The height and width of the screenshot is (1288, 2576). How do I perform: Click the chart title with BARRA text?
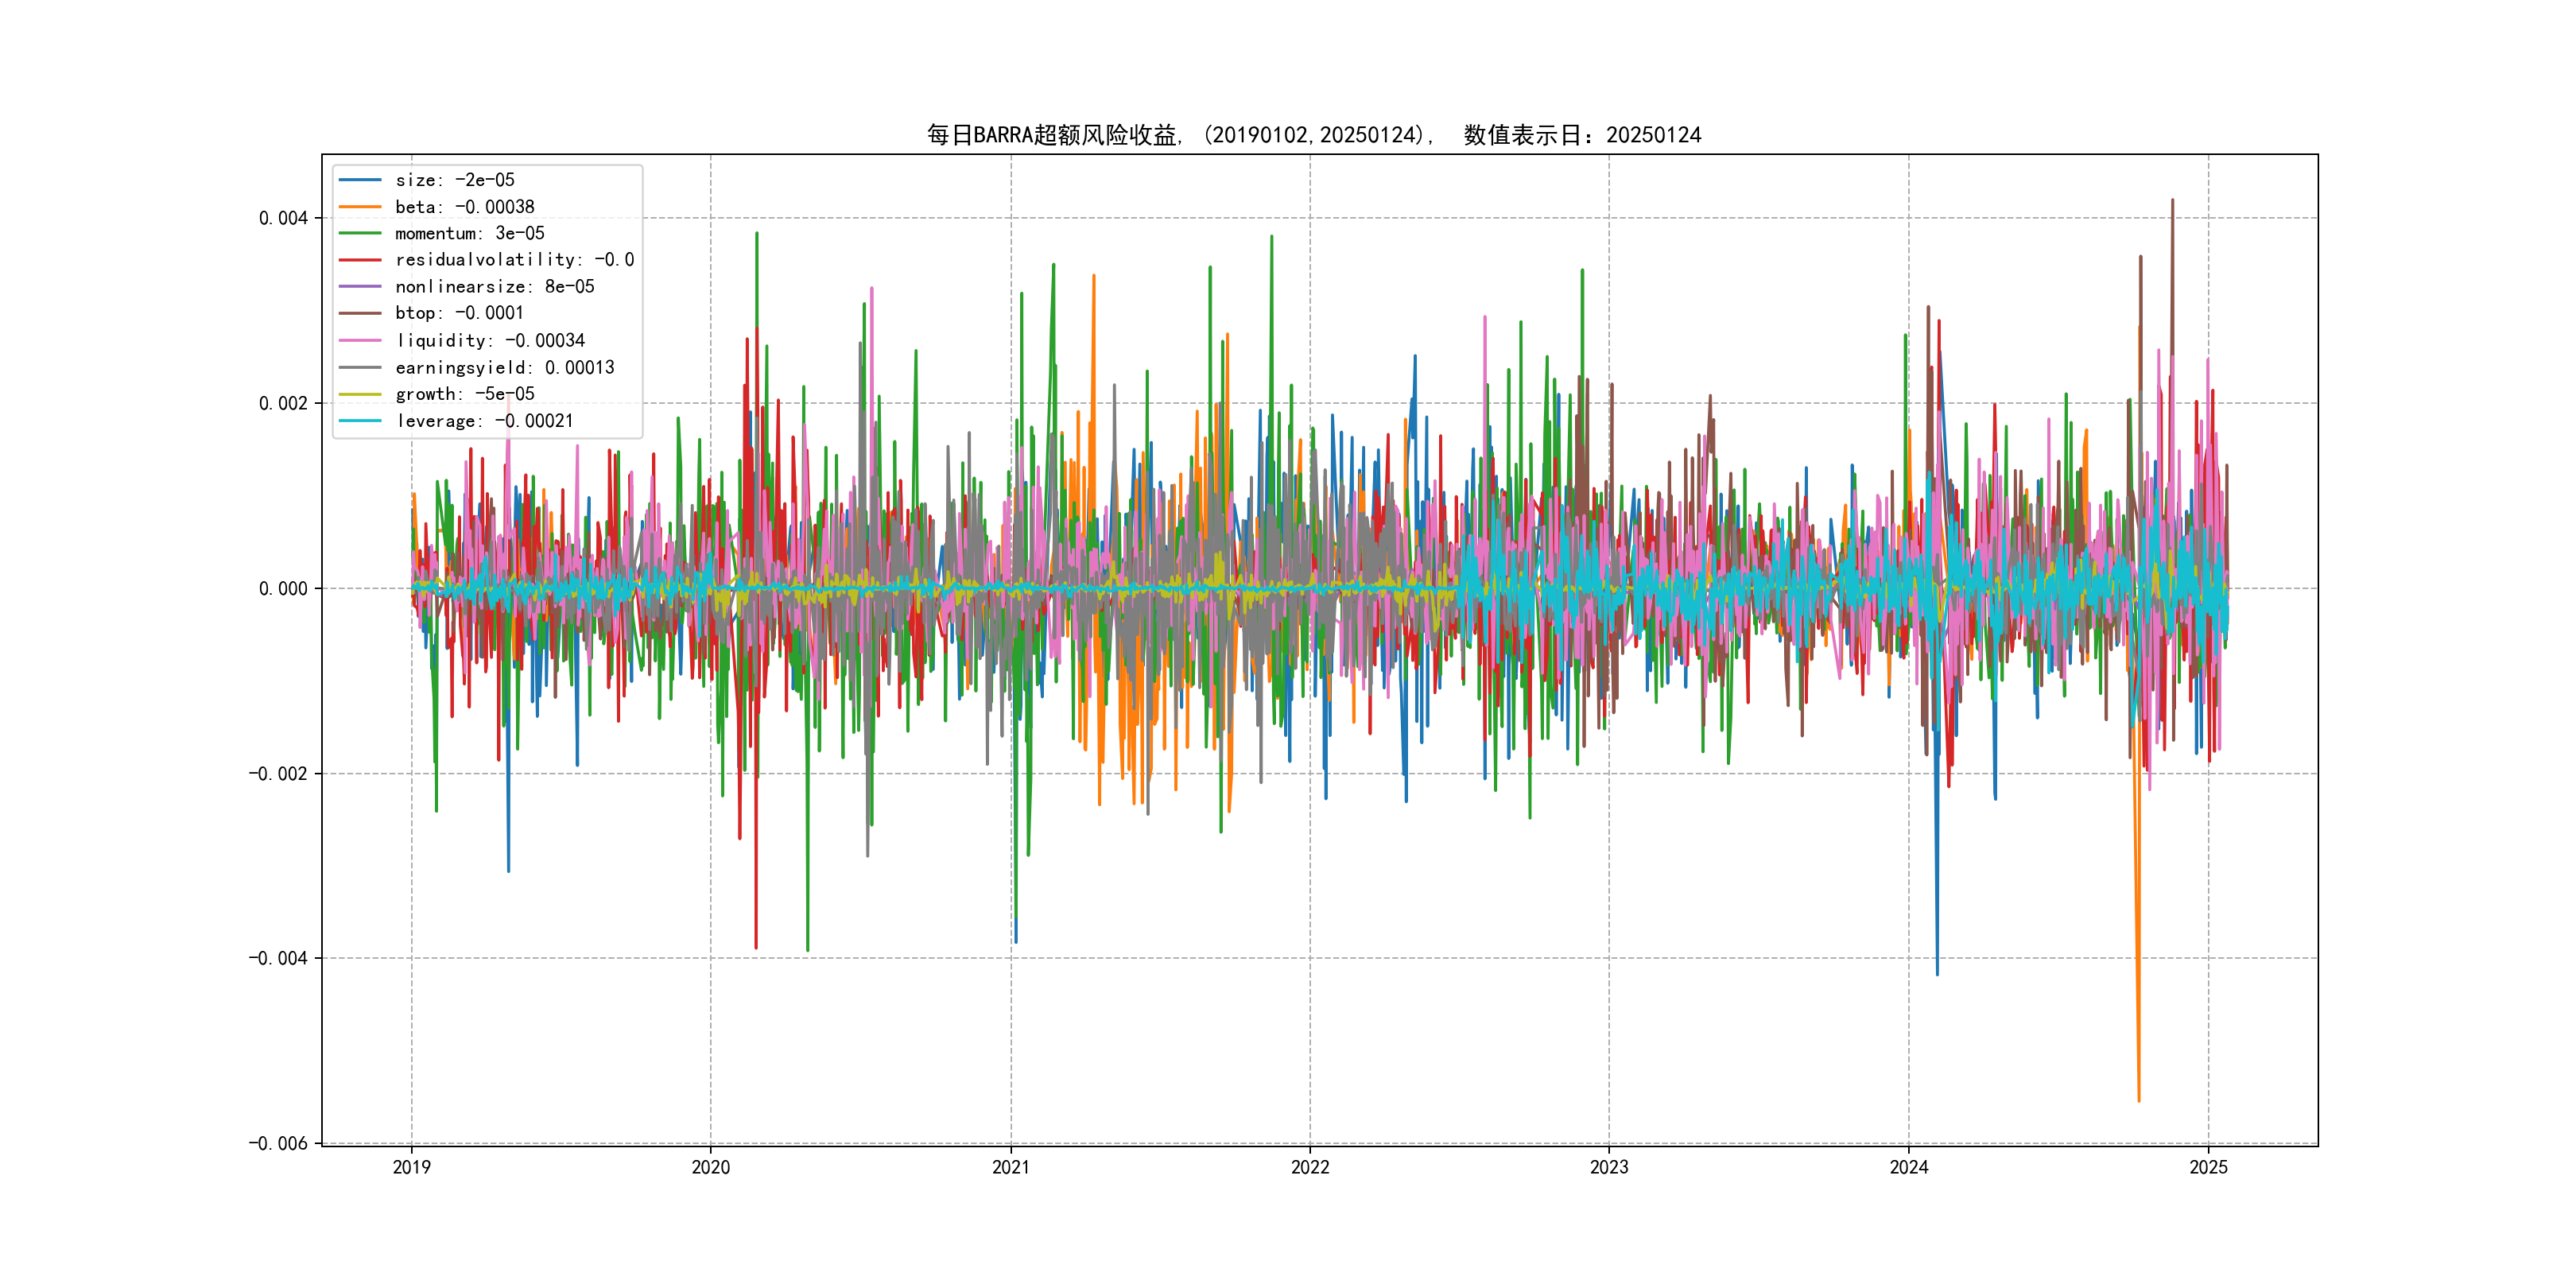(x=1313, y=135)
